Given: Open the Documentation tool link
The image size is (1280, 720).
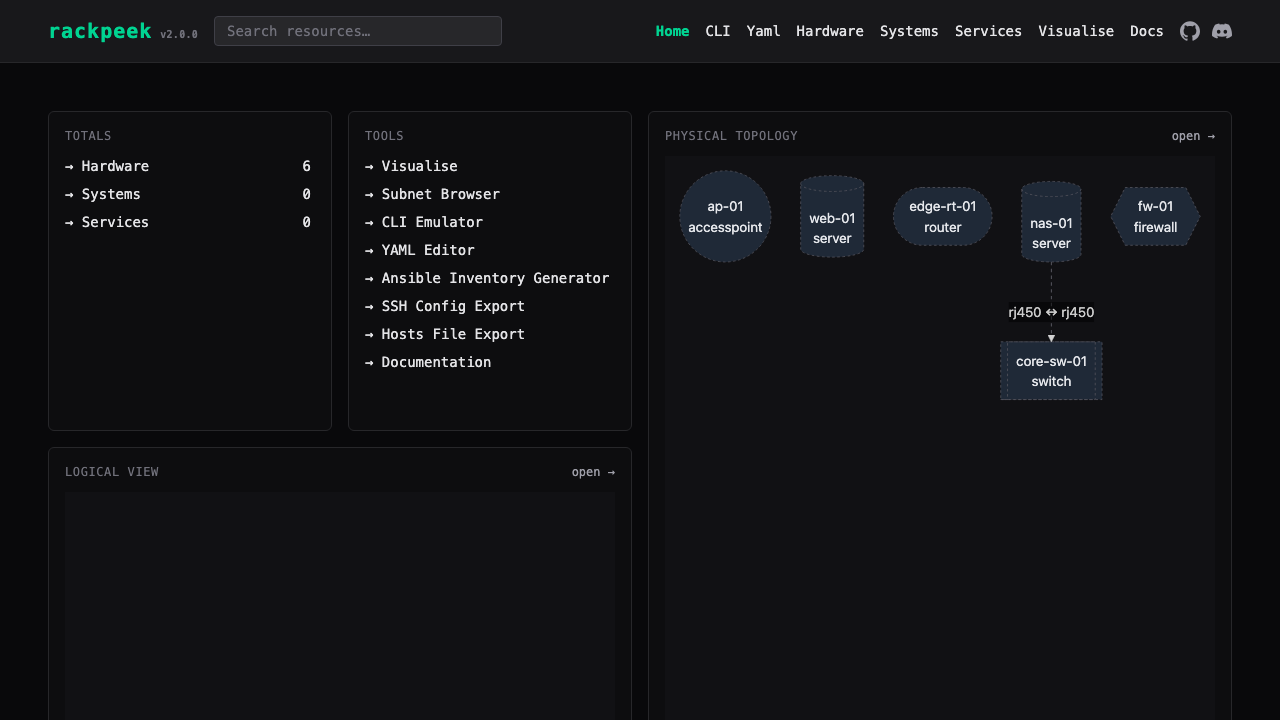Looking at the screenshot, I should pos(428,362).
